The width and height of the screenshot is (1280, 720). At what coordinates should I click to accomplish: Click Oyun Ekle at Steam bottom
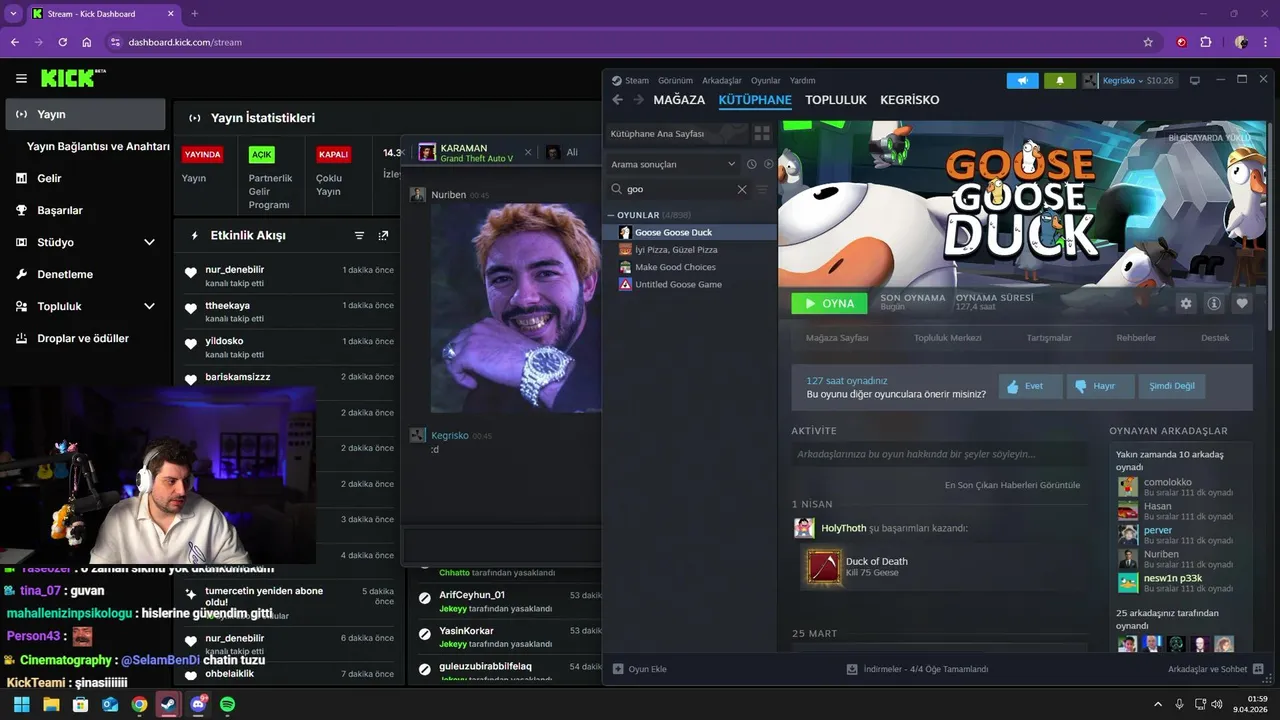click(640, 669)
